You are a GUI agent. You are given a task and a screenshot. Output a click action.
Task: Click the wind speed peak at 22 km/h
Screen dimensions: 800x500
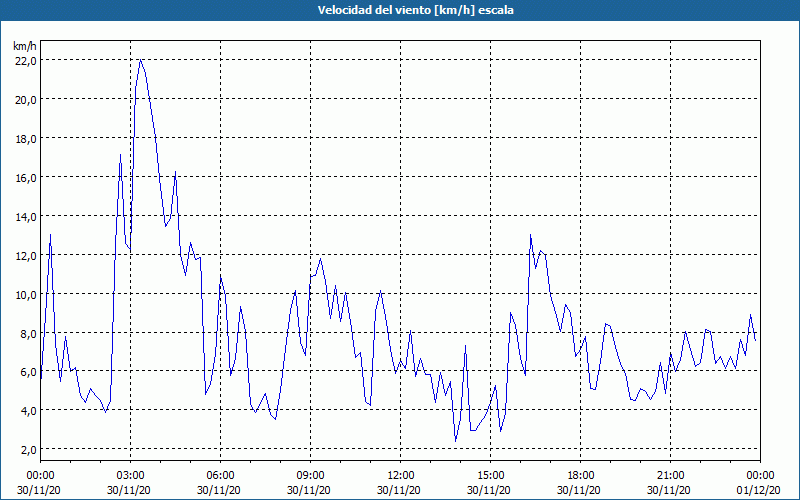click(x=140, y=60)
